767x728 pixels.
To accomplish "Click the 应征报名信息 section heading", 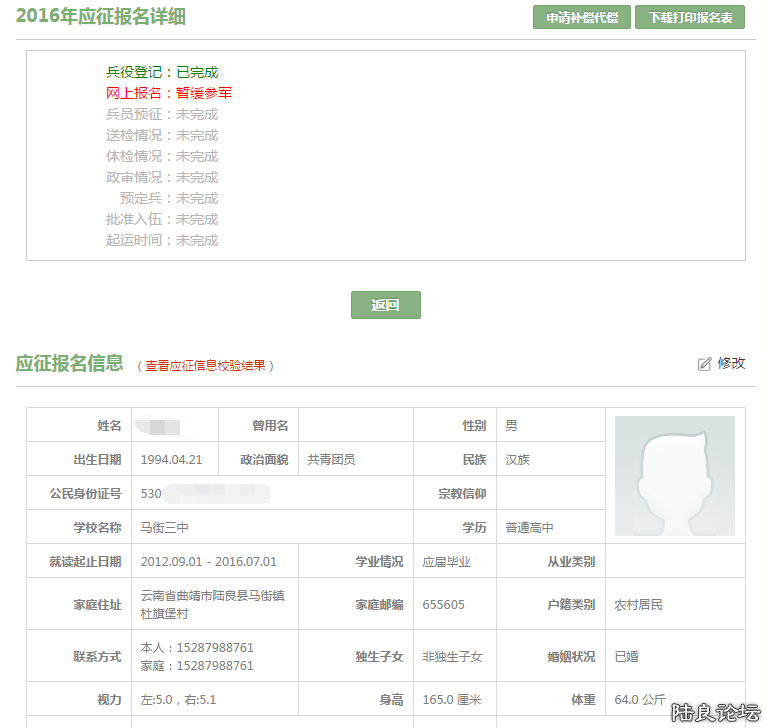I will (x=69, y=363).
